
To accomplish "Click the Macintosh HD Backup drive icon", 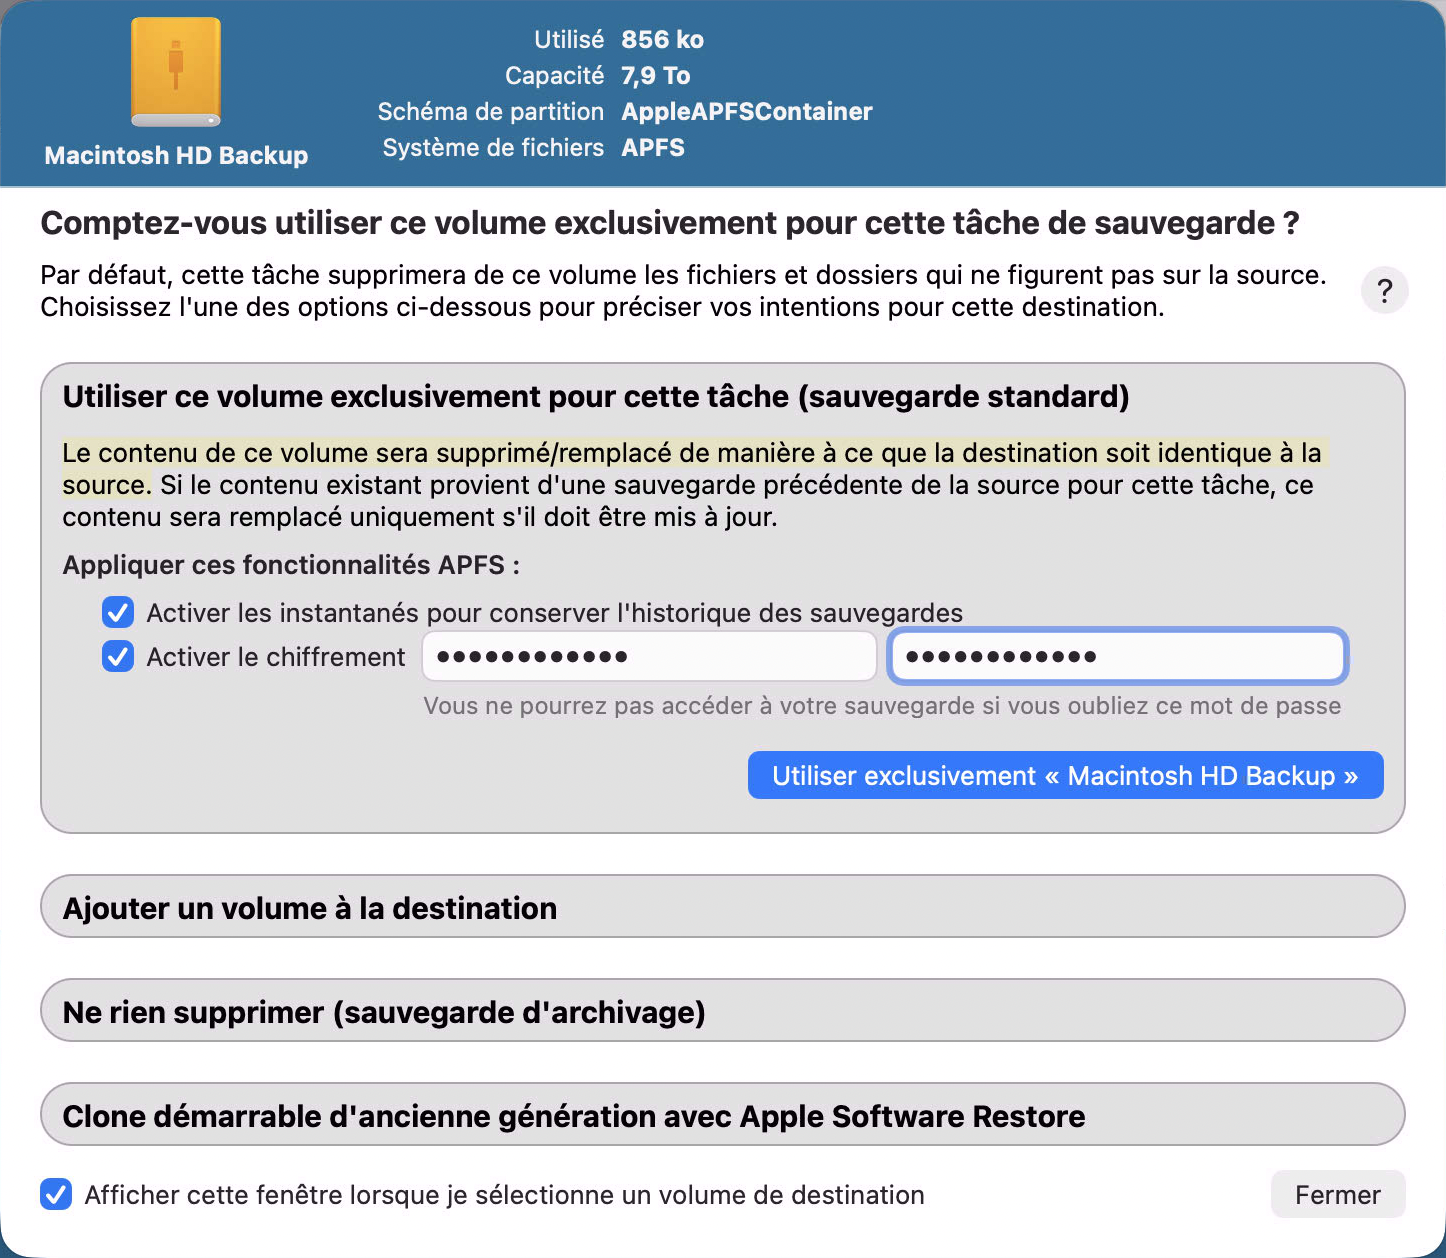I will [176, 73].
